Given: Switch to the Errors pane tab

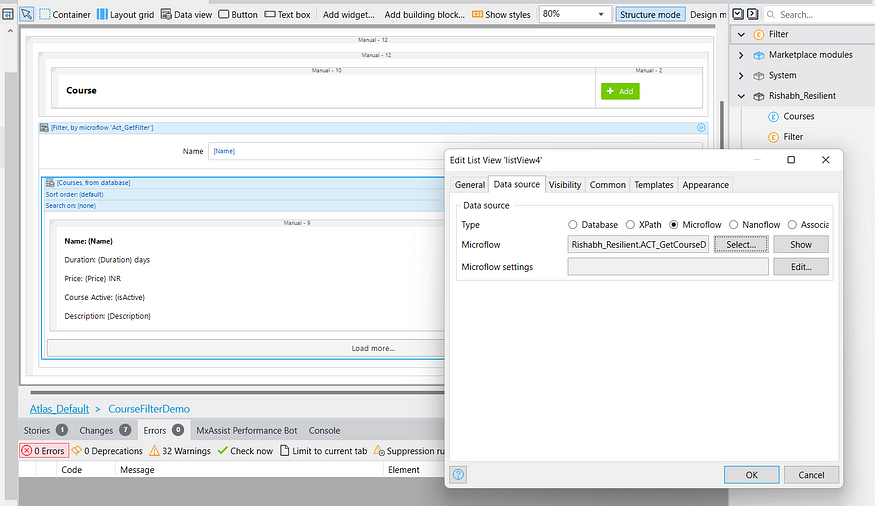Looking at the screenshot, I should coord(163,430).
